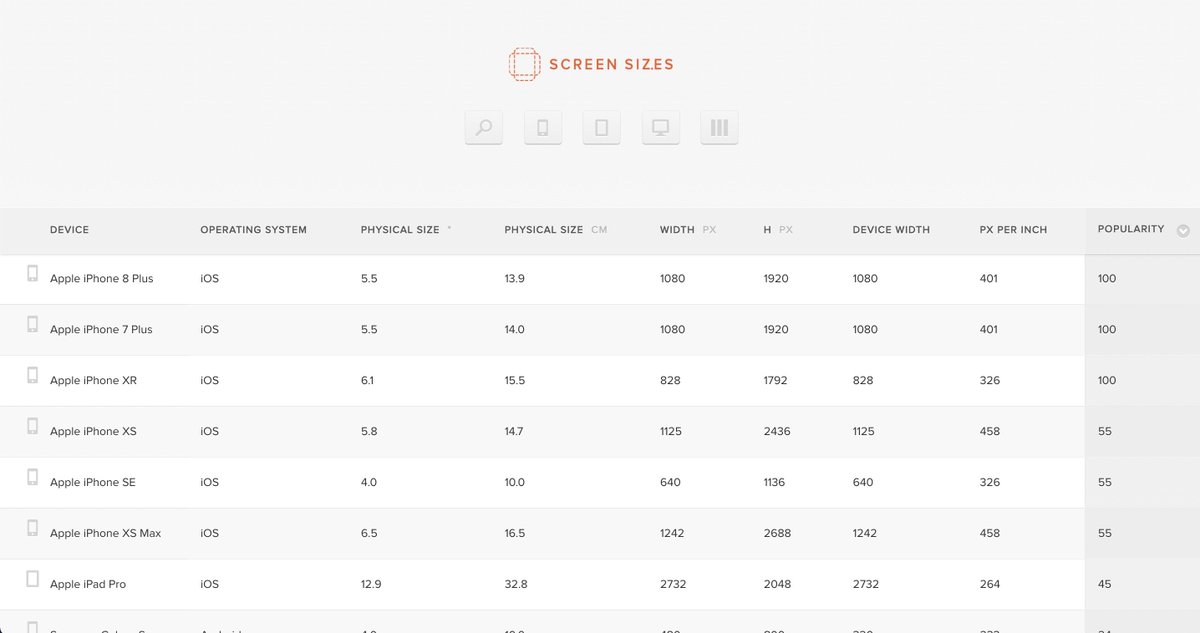Click phone icon beside iPhone 7 Plus

[33, 325]
